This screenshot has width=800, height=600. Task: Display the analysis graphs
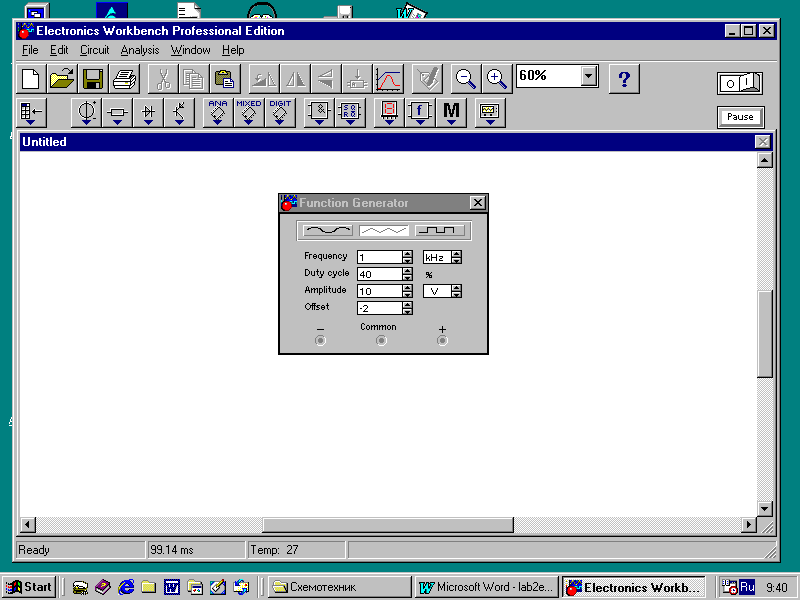pyautogui.click(x=389, y=79)
